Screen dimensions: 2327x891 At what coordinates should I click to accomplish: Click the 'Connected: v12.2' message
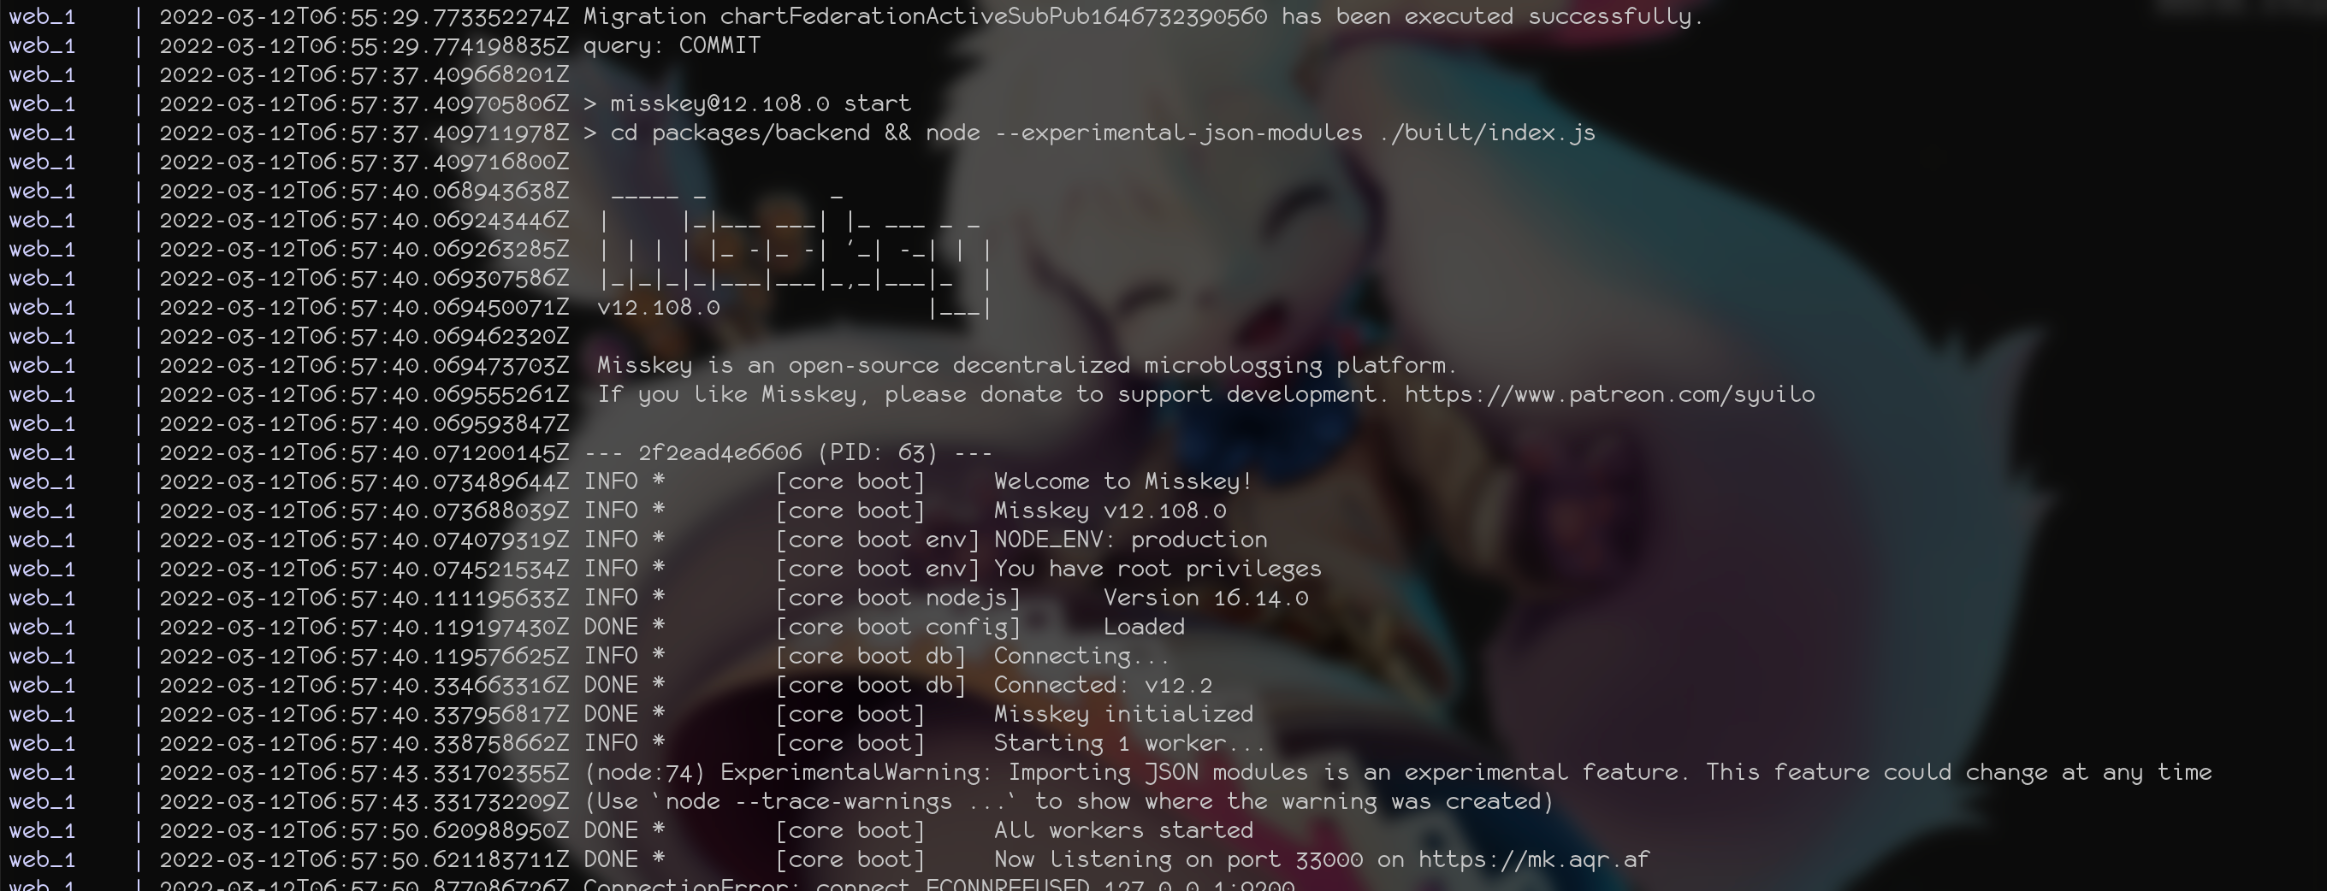(x=1102, y=685)
